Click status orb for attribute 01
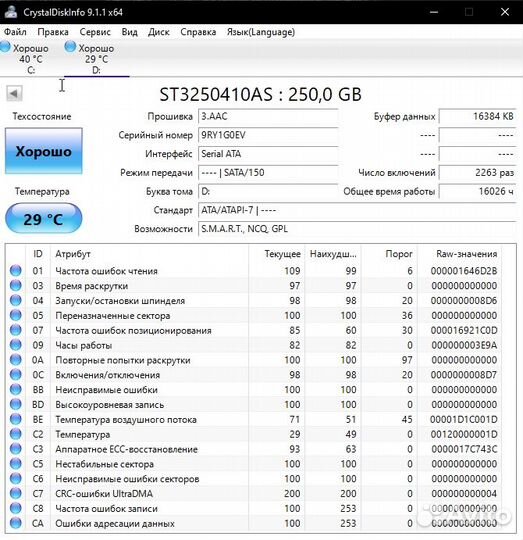Viewport: 523px width, 540px height. [15, 271]
